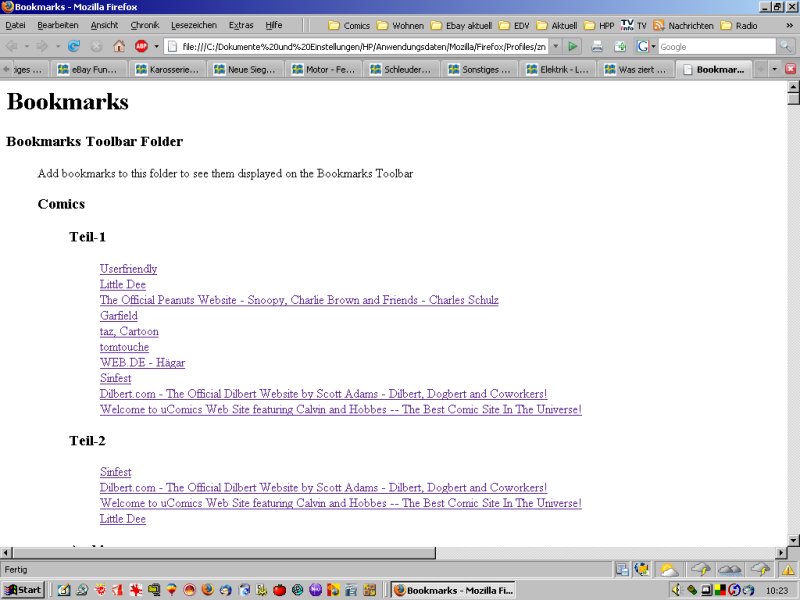Screen dimensions: 800x600
Task: Click into the address bar URL field
Action: (364, 46)
